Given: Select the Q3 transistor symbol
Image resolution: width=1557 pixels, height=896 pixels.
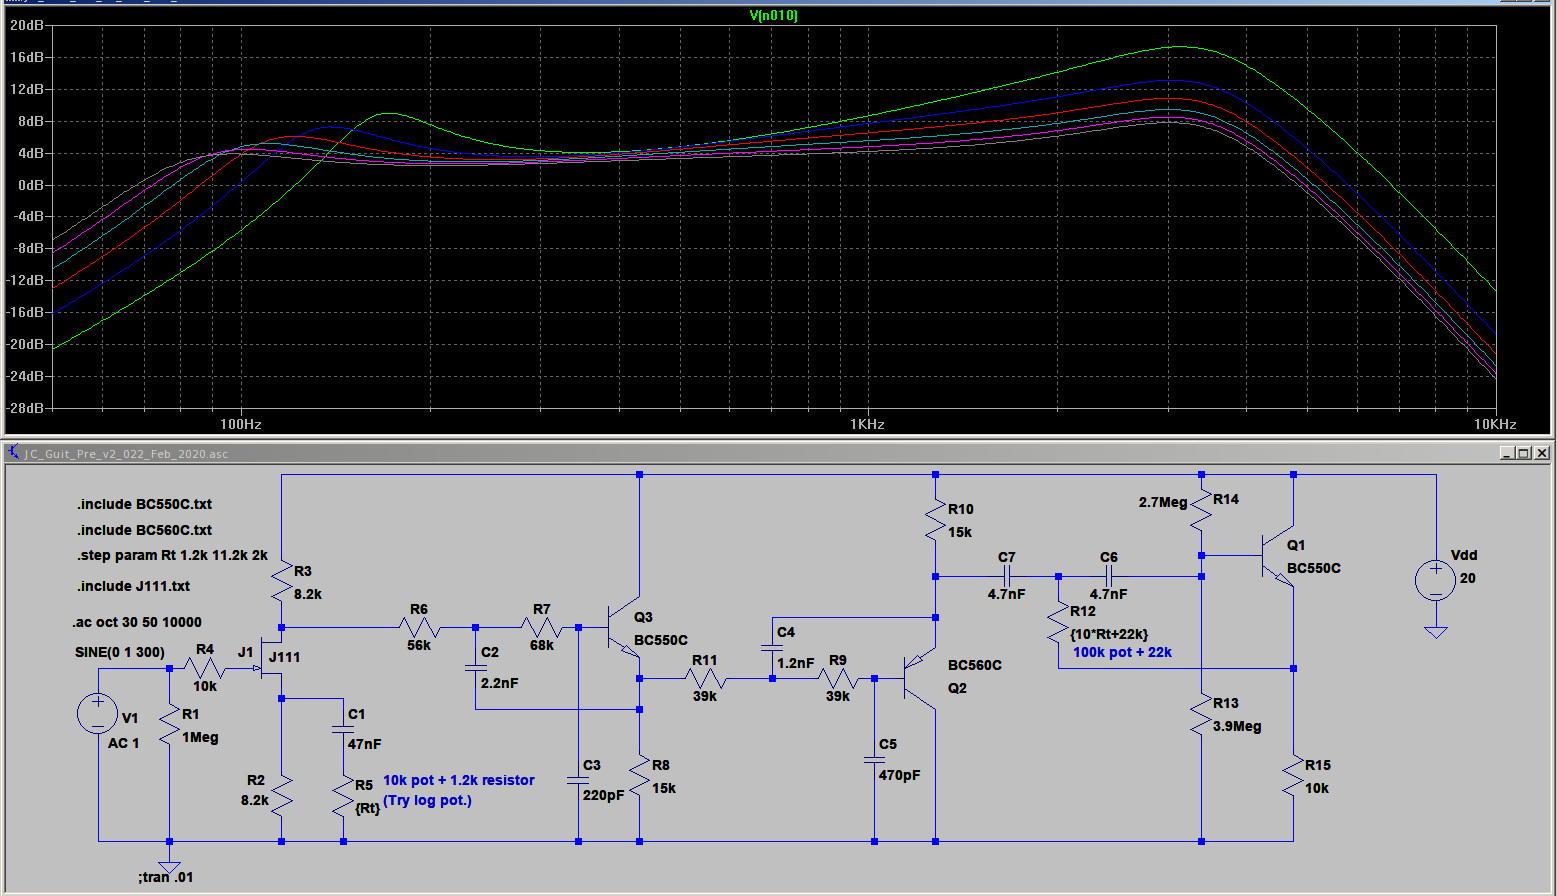Looking at the screenshot, I should pos(624,628).
